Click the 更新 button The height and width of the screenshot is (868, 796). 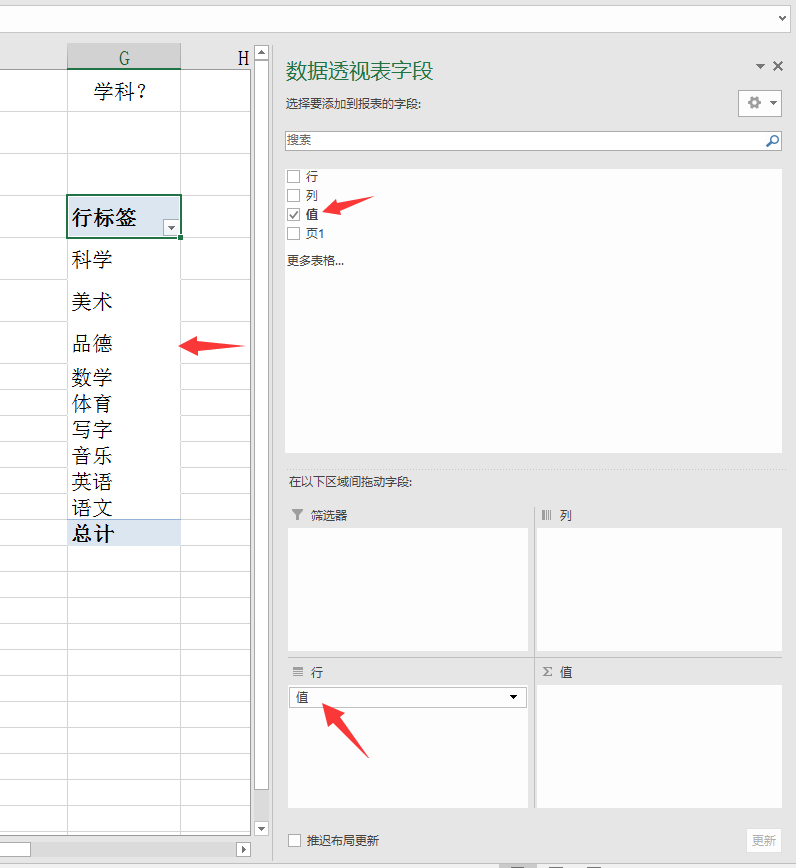point(764,840)
